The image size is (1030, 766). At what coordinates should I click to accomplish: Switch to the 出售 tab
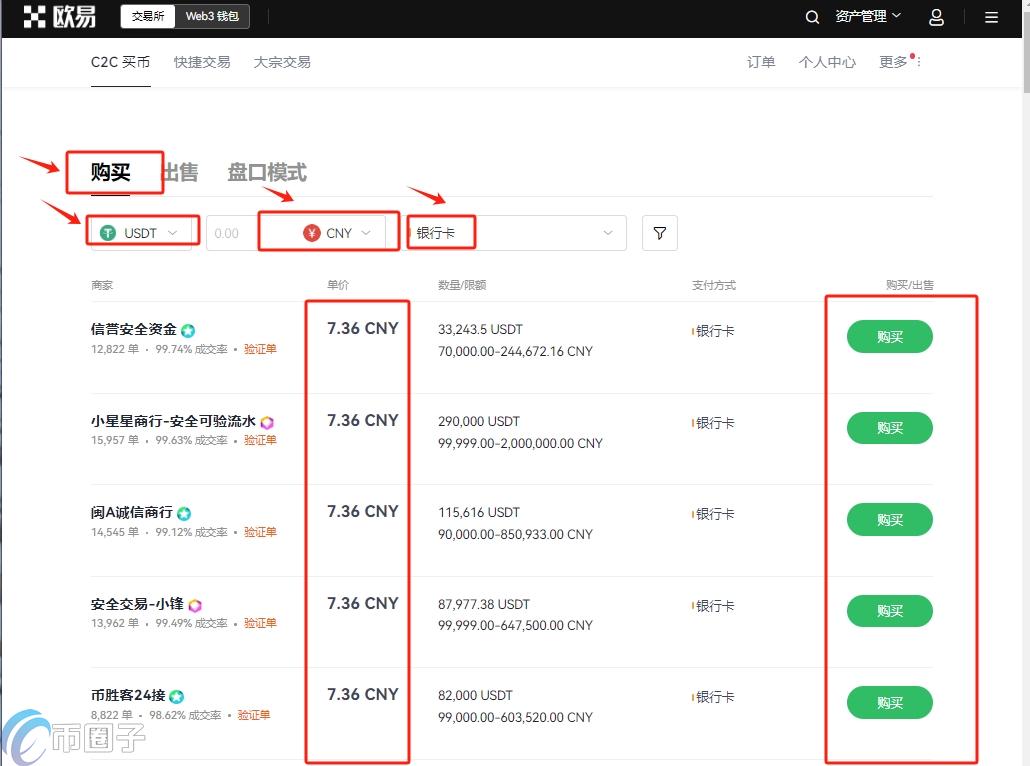pyautogui.click(x=180, y=172)
